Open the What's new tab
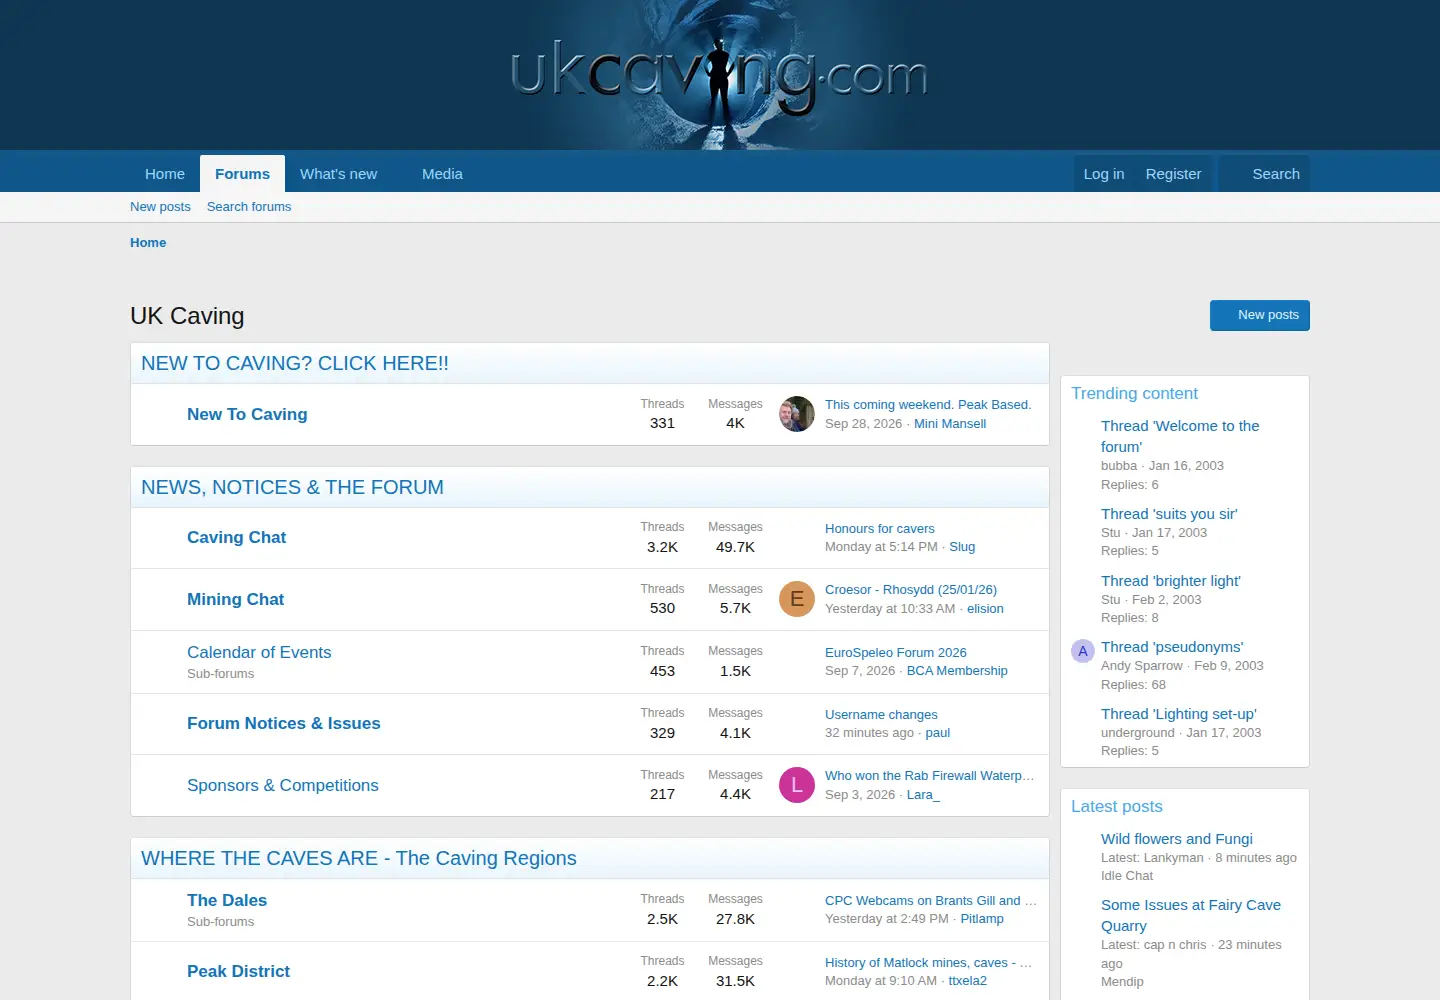Screen dimensions: 1440x1000 tap(338, 174)
